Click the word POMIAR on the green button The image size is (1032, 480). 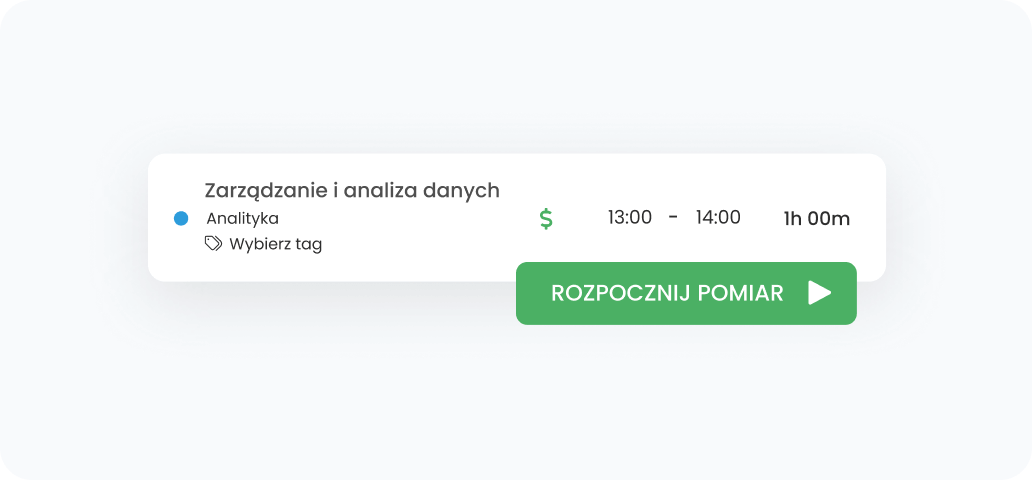coord(741,293)
